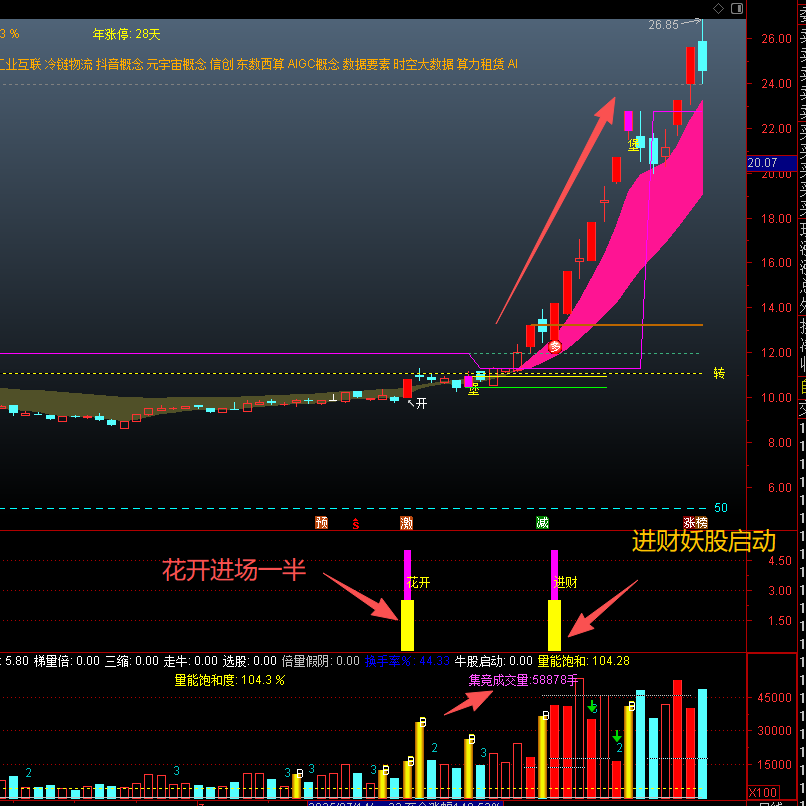Open the 涨榜 event marker
Viewport: 806px width, 806px height.
[x=695, y=523]
